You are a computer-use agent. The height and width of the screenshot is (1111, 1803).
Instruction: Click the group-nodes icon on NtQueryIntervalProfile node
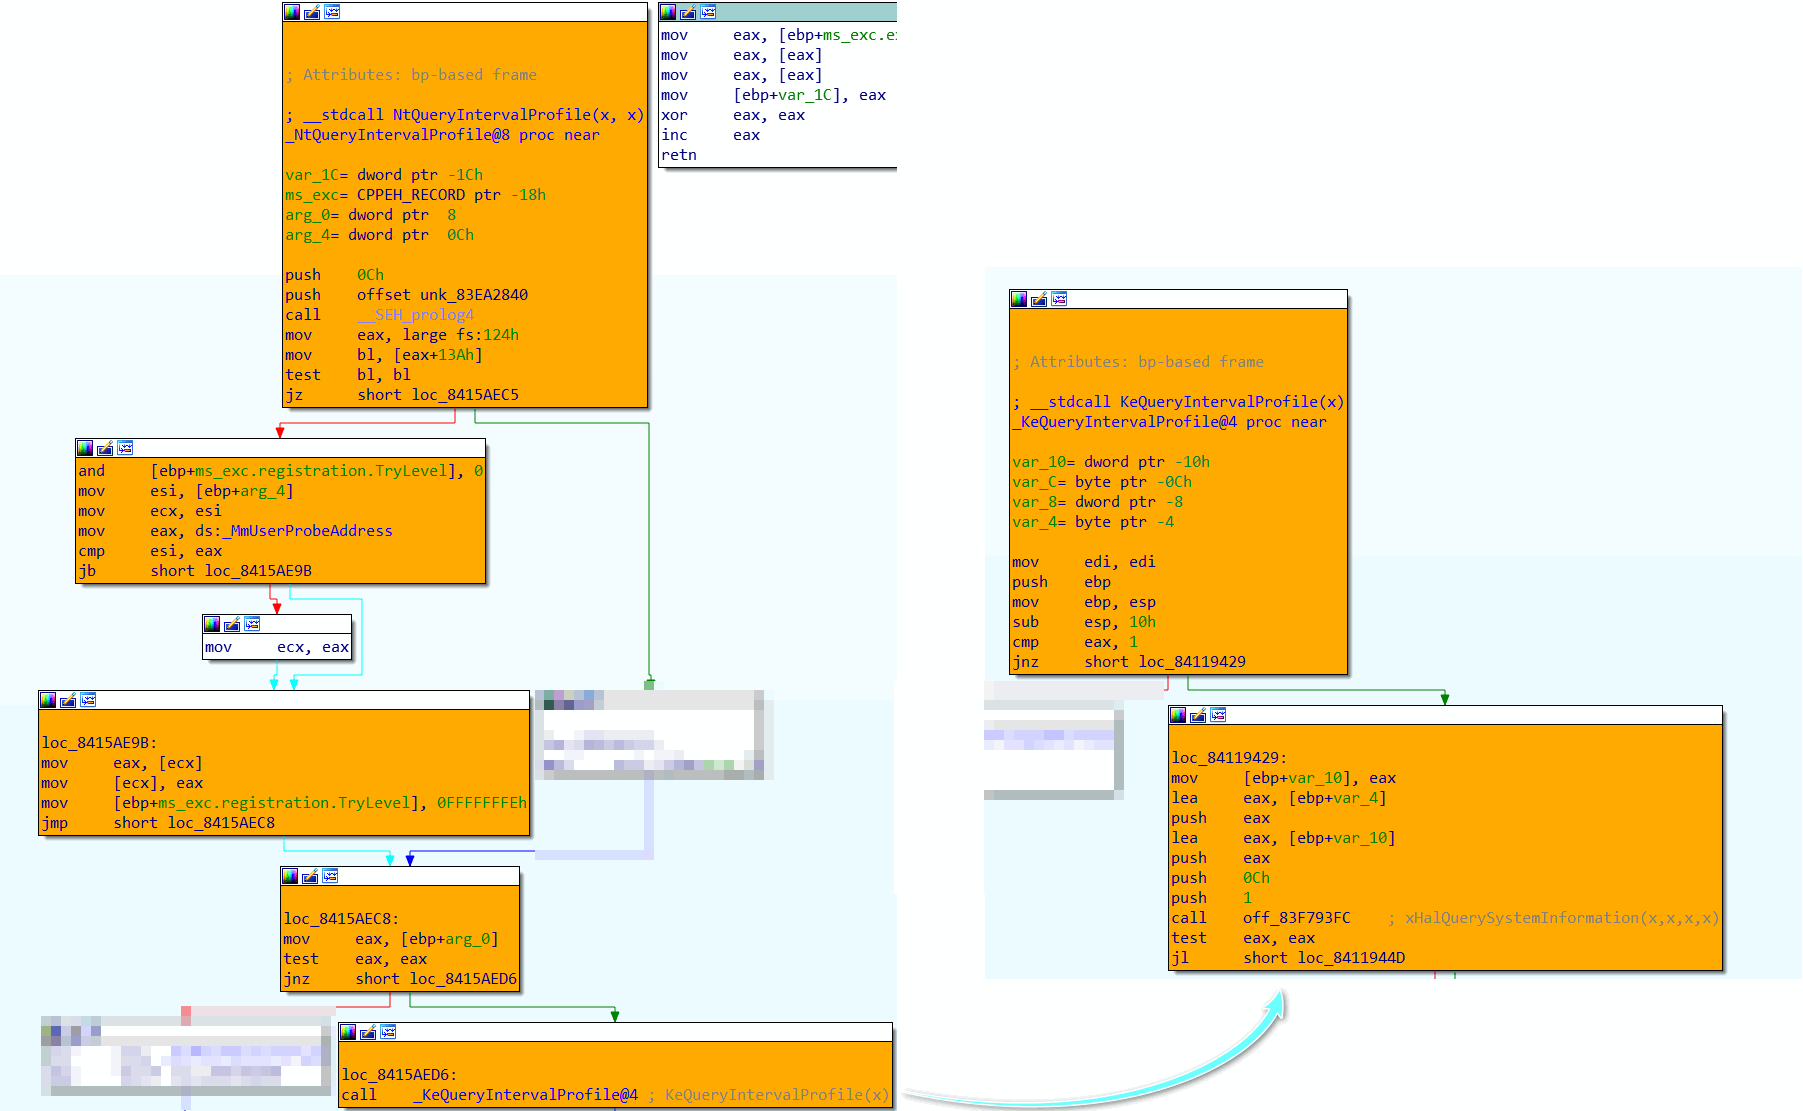(332, 12)
